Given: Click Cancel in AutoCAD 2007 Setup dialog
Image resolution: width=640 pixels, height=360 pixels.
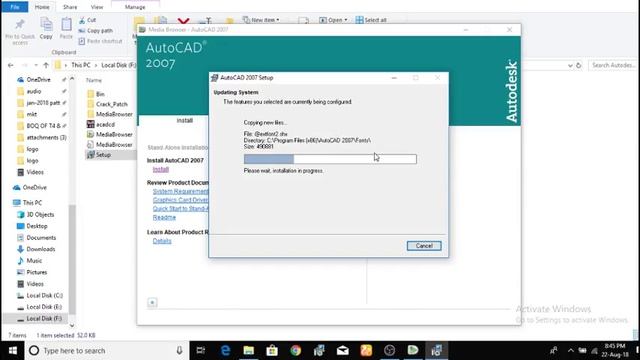Looking at the screenshot, I should [x=424, y=246].
